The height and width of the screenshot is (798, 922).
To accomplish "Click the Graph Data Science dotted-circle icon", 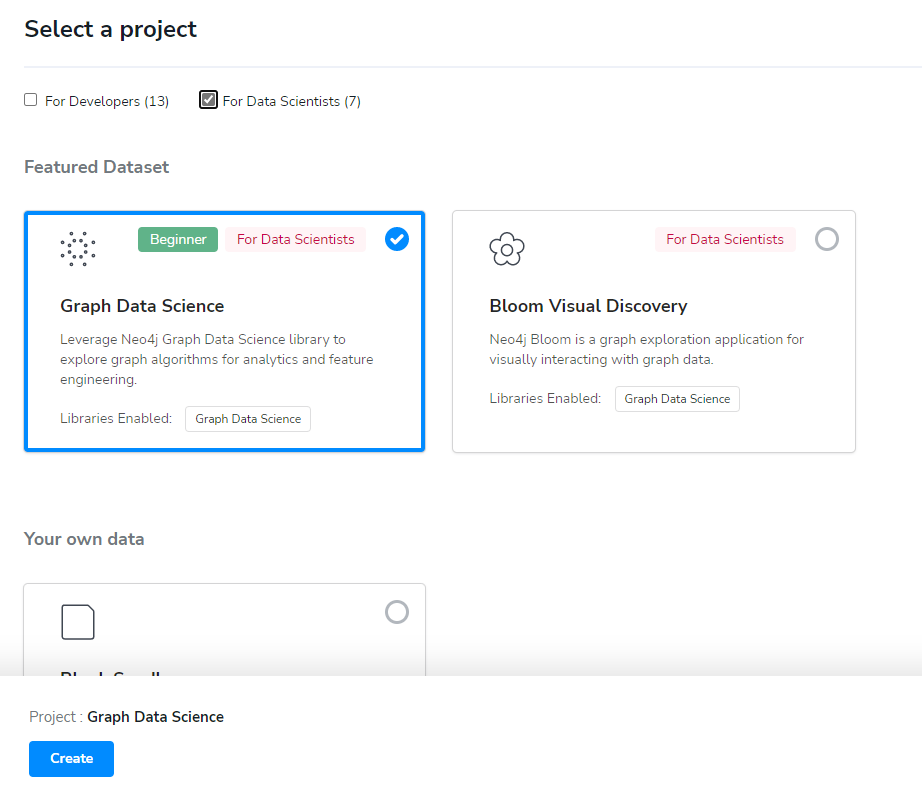I will [x=78, y=249].
